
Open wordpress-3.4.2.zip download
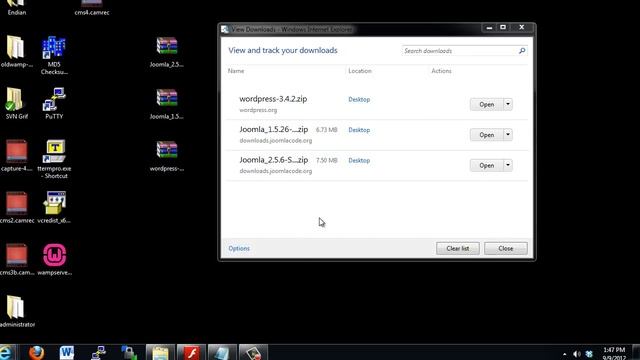[487, 104]
